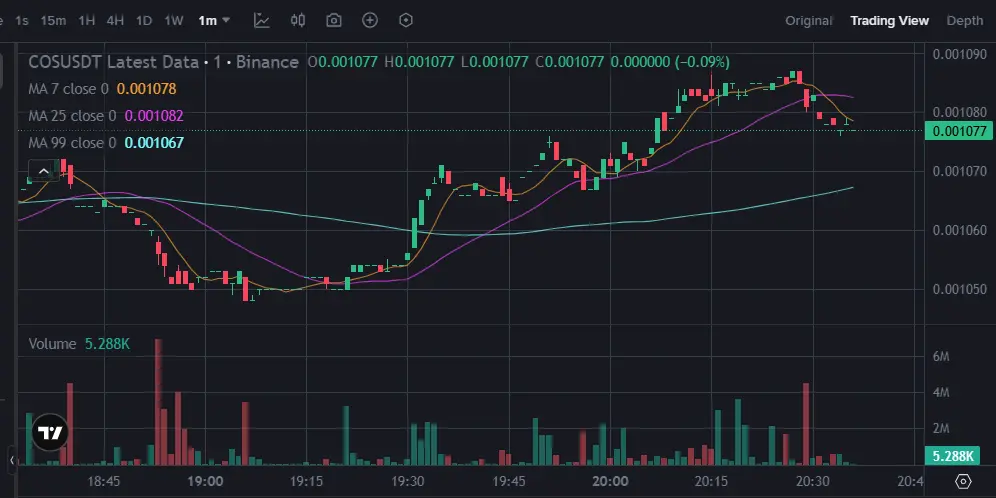Click the MA 7 value 0.001078
Viewport: 996px width, 498px height.
tap(147, 89)
